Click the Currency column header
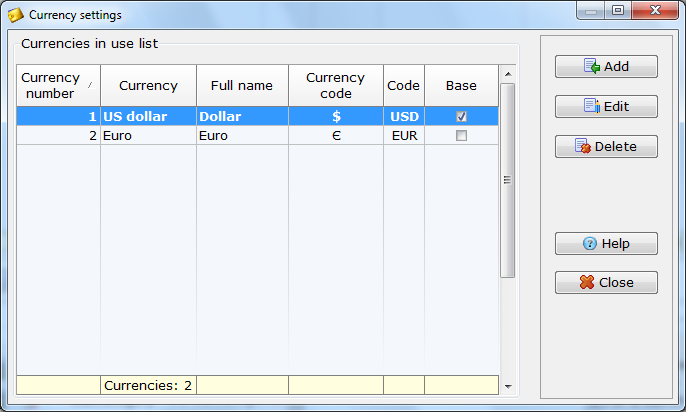This screenshot has width=686, height=412. click(x=148, y=86)
